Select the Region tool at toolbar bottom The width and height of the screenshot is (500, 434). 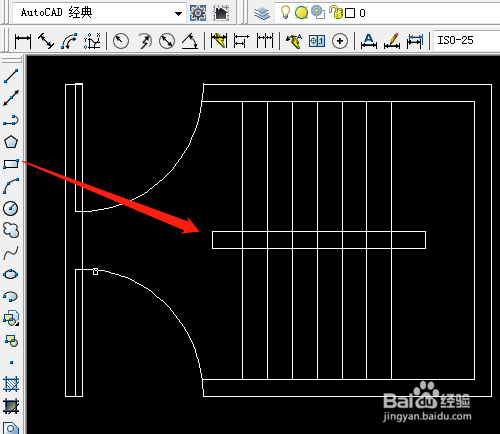pyautogui.click(x=11, y=428)
